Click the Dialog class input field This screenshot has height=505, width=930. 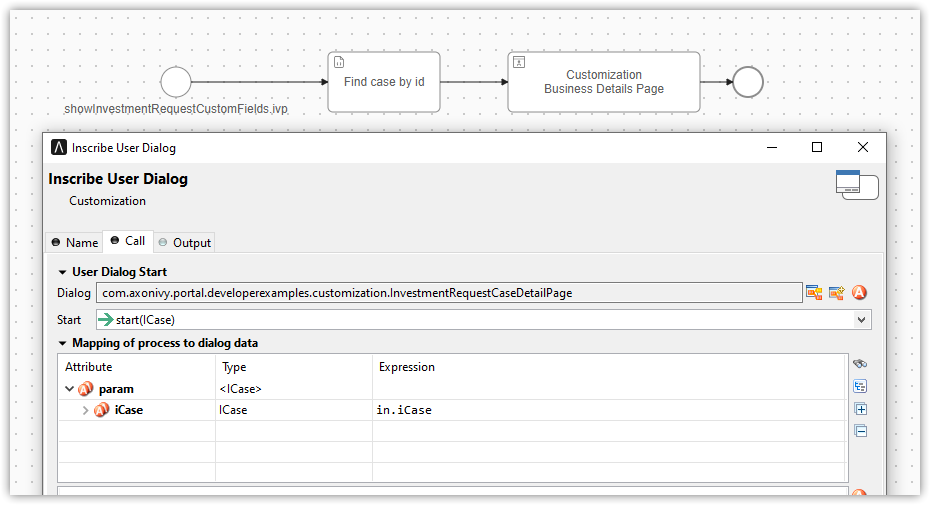(x=449, y=293)
